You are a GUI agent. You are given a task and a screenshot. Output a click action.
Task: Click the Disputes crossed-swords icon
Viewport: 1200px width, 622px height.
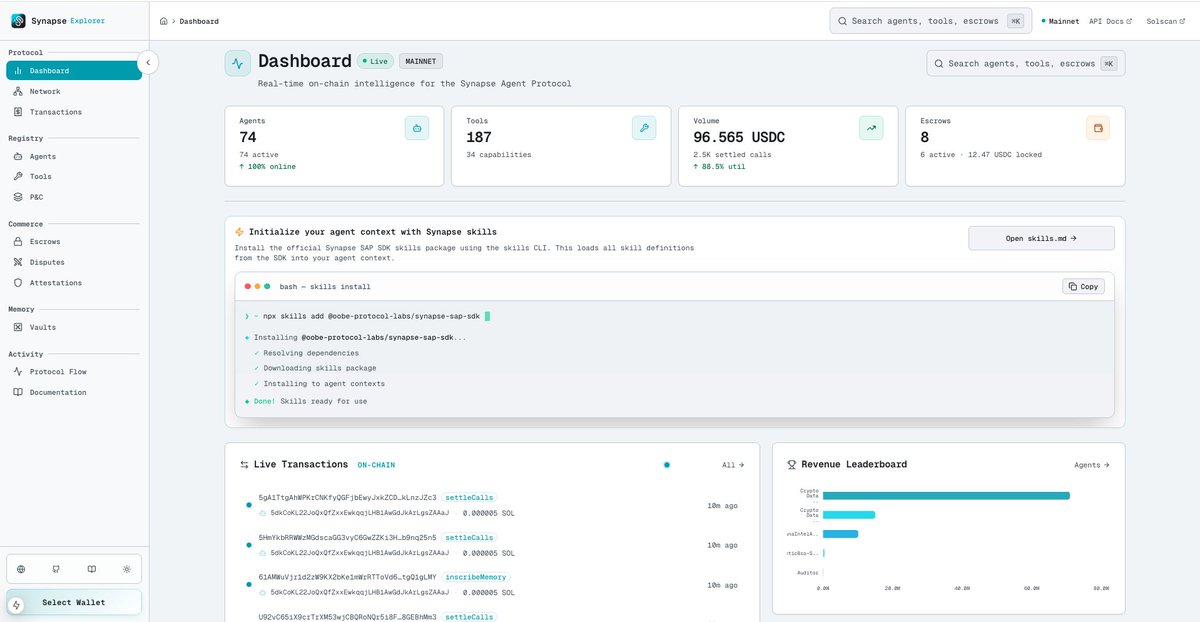pyautogui.click(x=18, y=262)
